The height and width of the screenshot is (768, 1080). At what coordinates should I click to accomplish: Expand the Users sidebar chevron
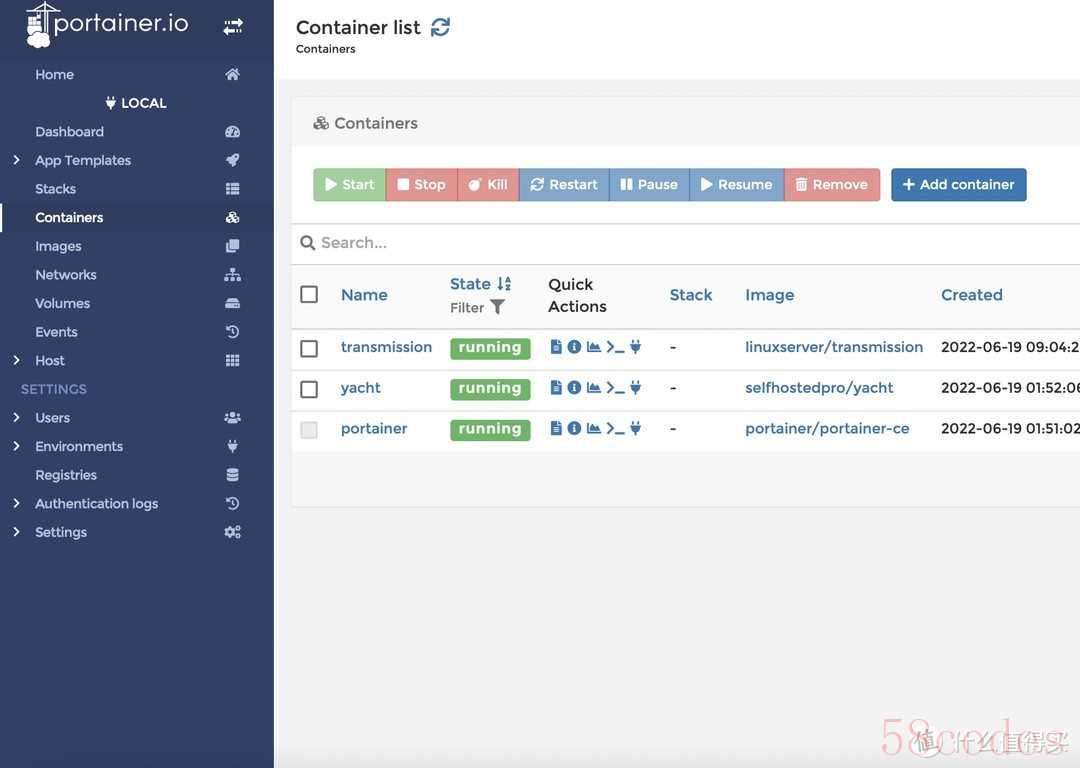[17, 417]
